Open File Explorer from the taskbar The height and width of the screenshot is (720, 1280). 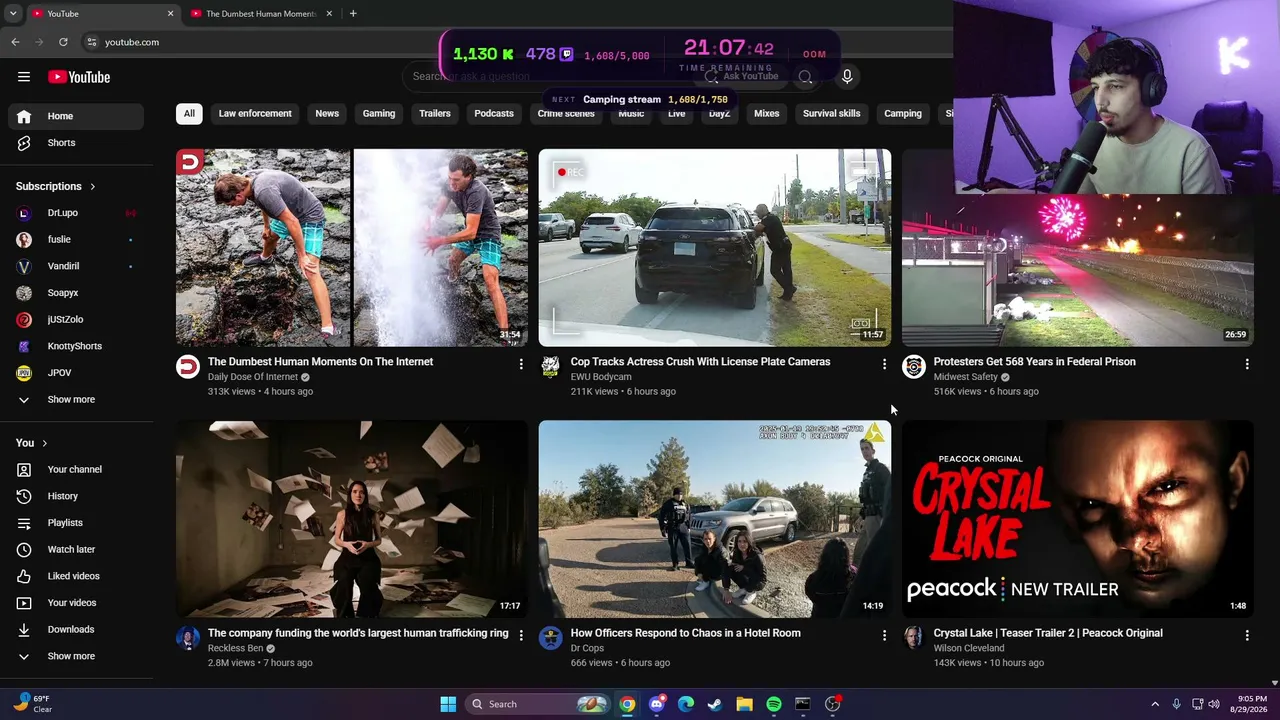click(744, 704)
